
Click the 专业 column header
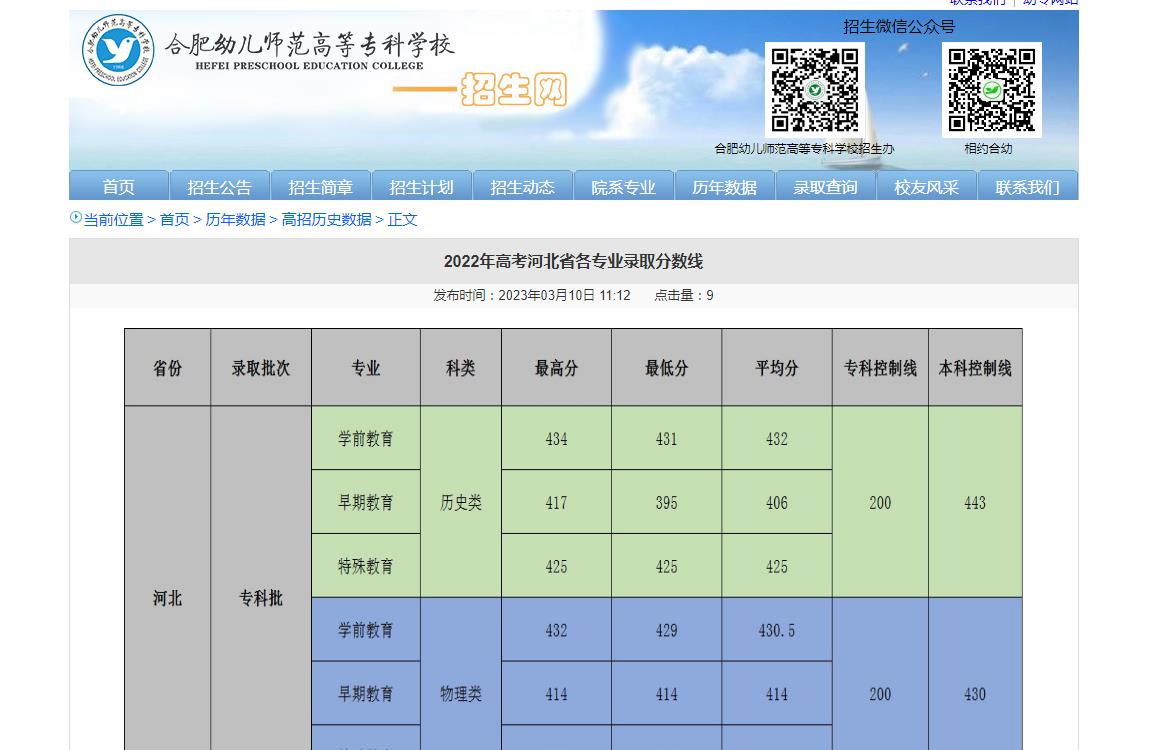[366, 367]
